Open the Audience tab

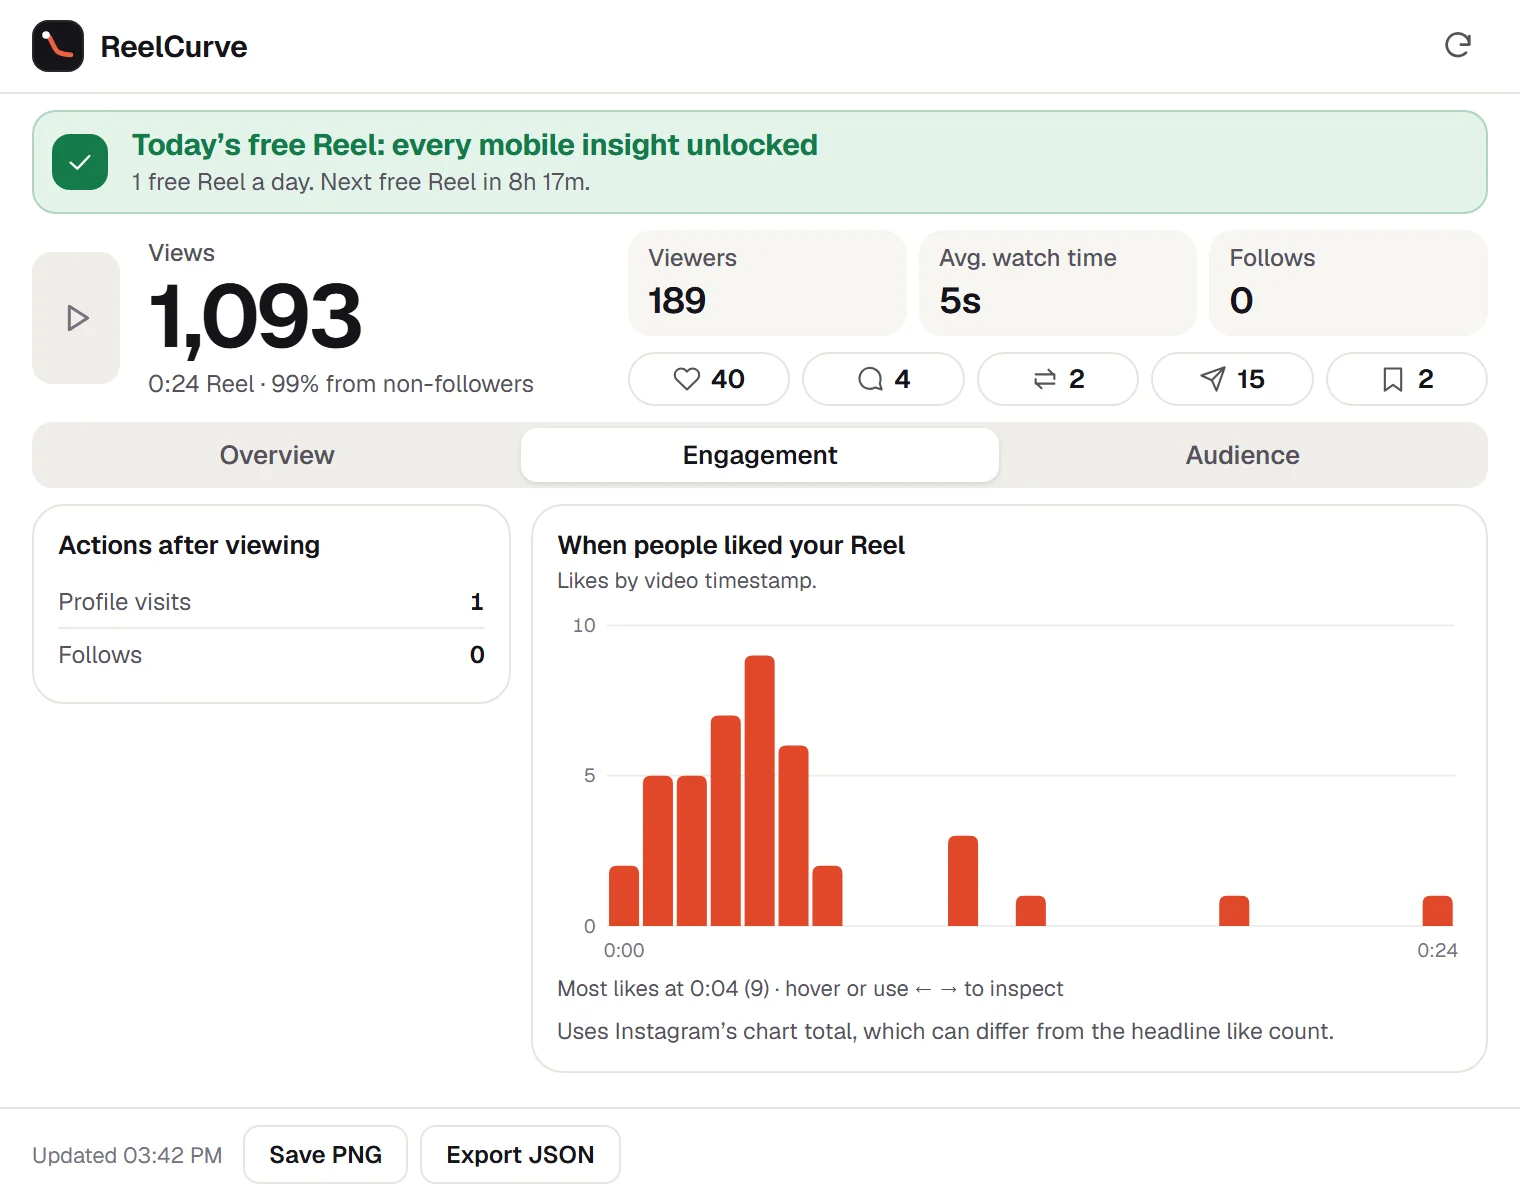tap(1243, 455)
